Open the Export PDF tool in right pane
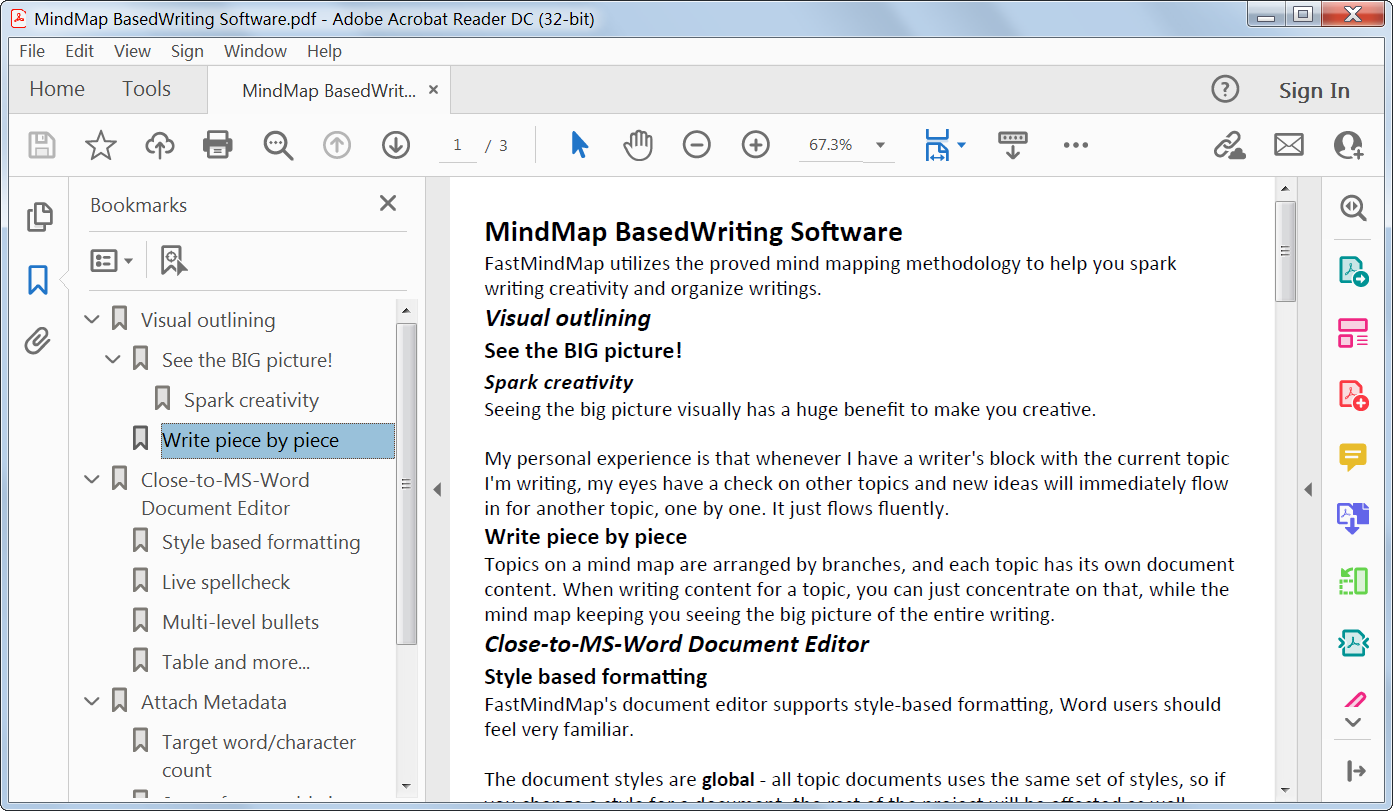Image resolution: width=1393 pixels, height=811 pixels. click(1353, 270)
